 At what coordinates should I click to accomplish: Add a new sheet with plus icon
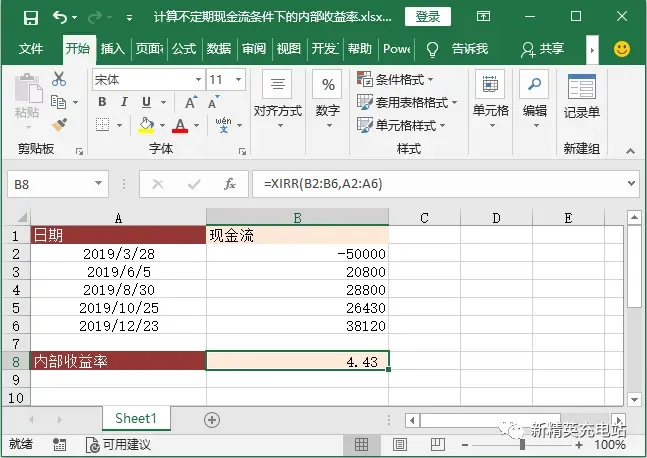click(212, 420)
